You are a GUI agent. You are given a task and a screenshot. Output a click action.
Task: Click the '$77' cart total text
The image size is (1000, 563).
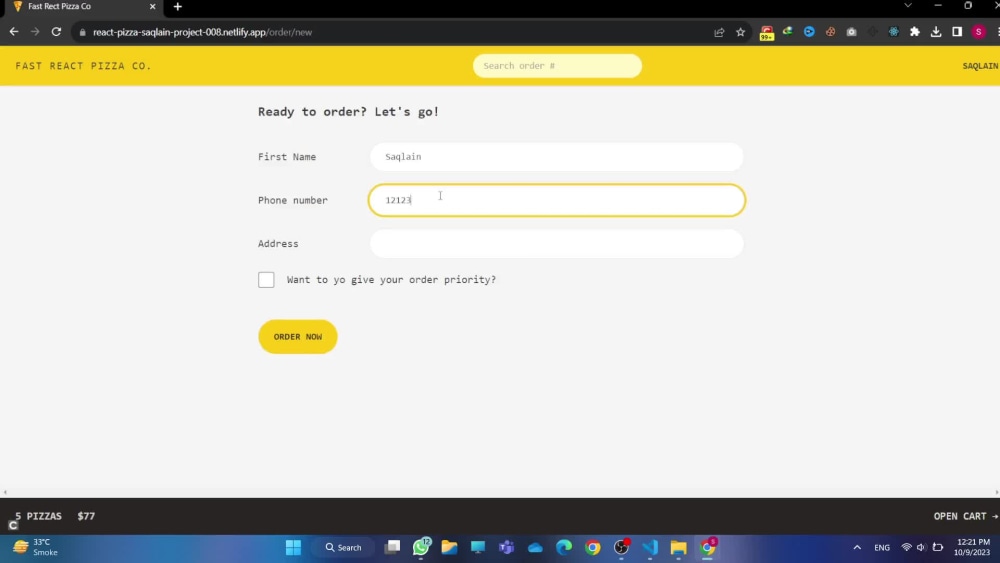click(x=86, y=516)
